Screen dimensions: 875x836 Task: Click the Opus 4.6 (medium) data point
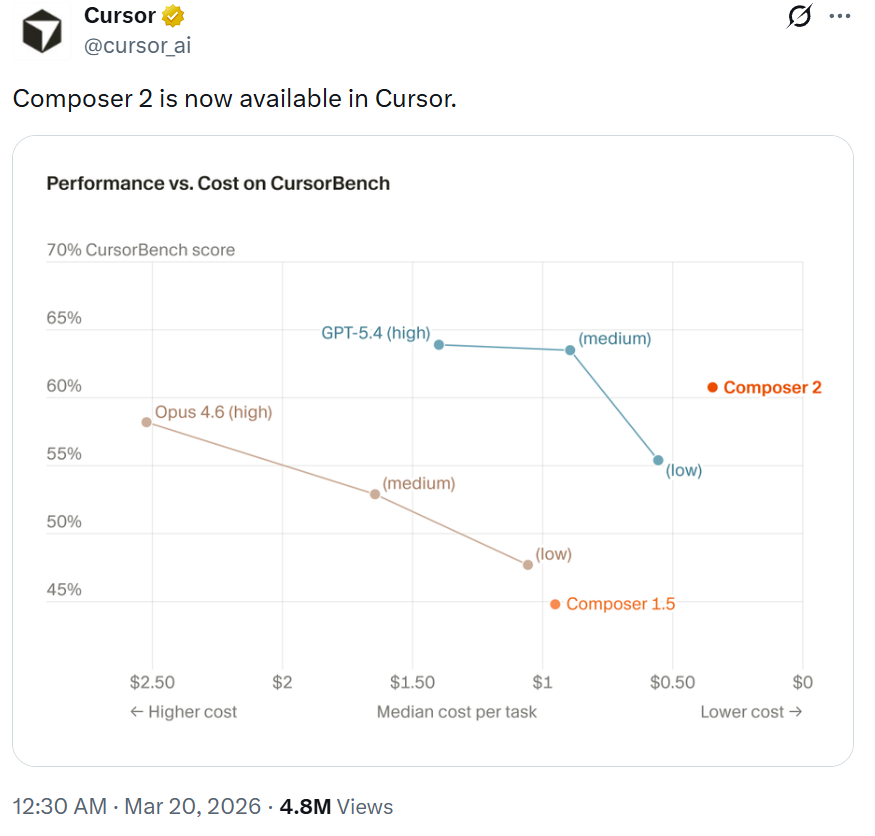pyautogui.click(x=375, y=494)
